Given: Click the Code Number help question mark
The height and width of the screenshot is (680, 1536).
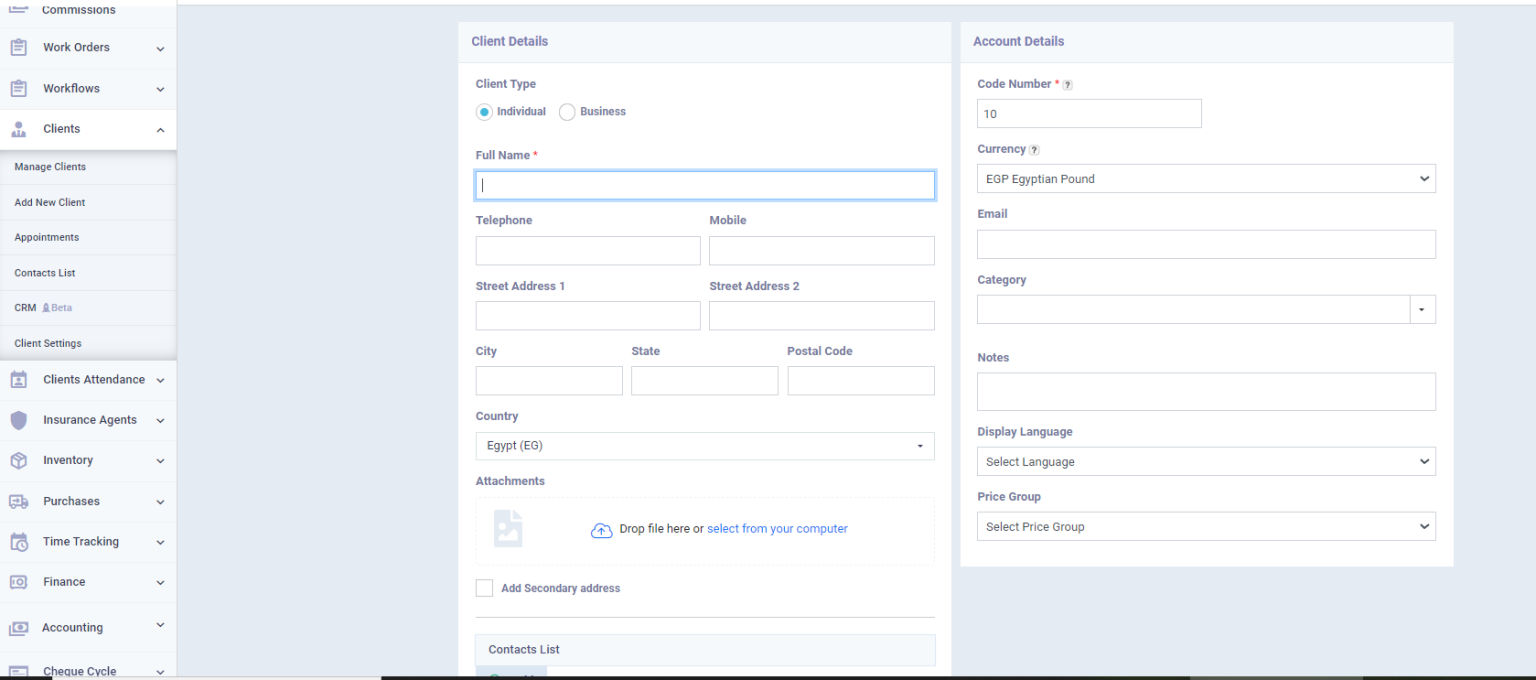Looking at the screenshot, I should tap(1066, 84).
